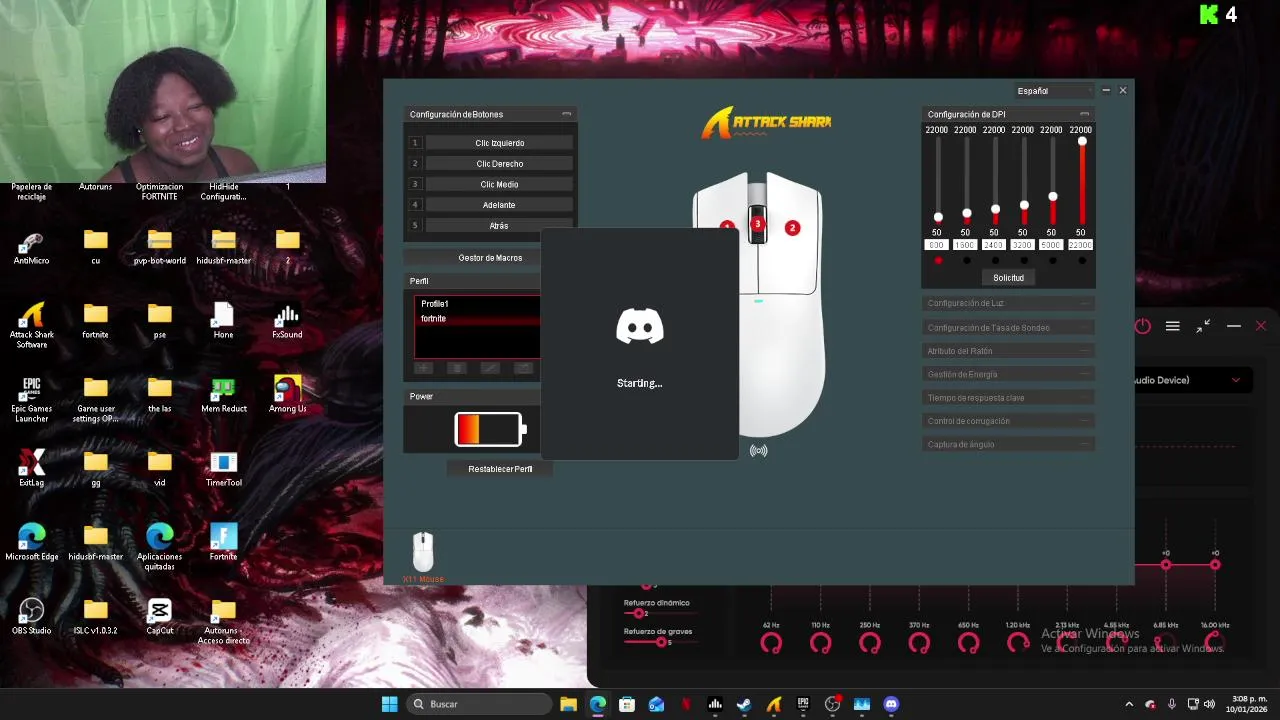
Task: Open OBS Studio desktop icon
Action: click(31, 616)
